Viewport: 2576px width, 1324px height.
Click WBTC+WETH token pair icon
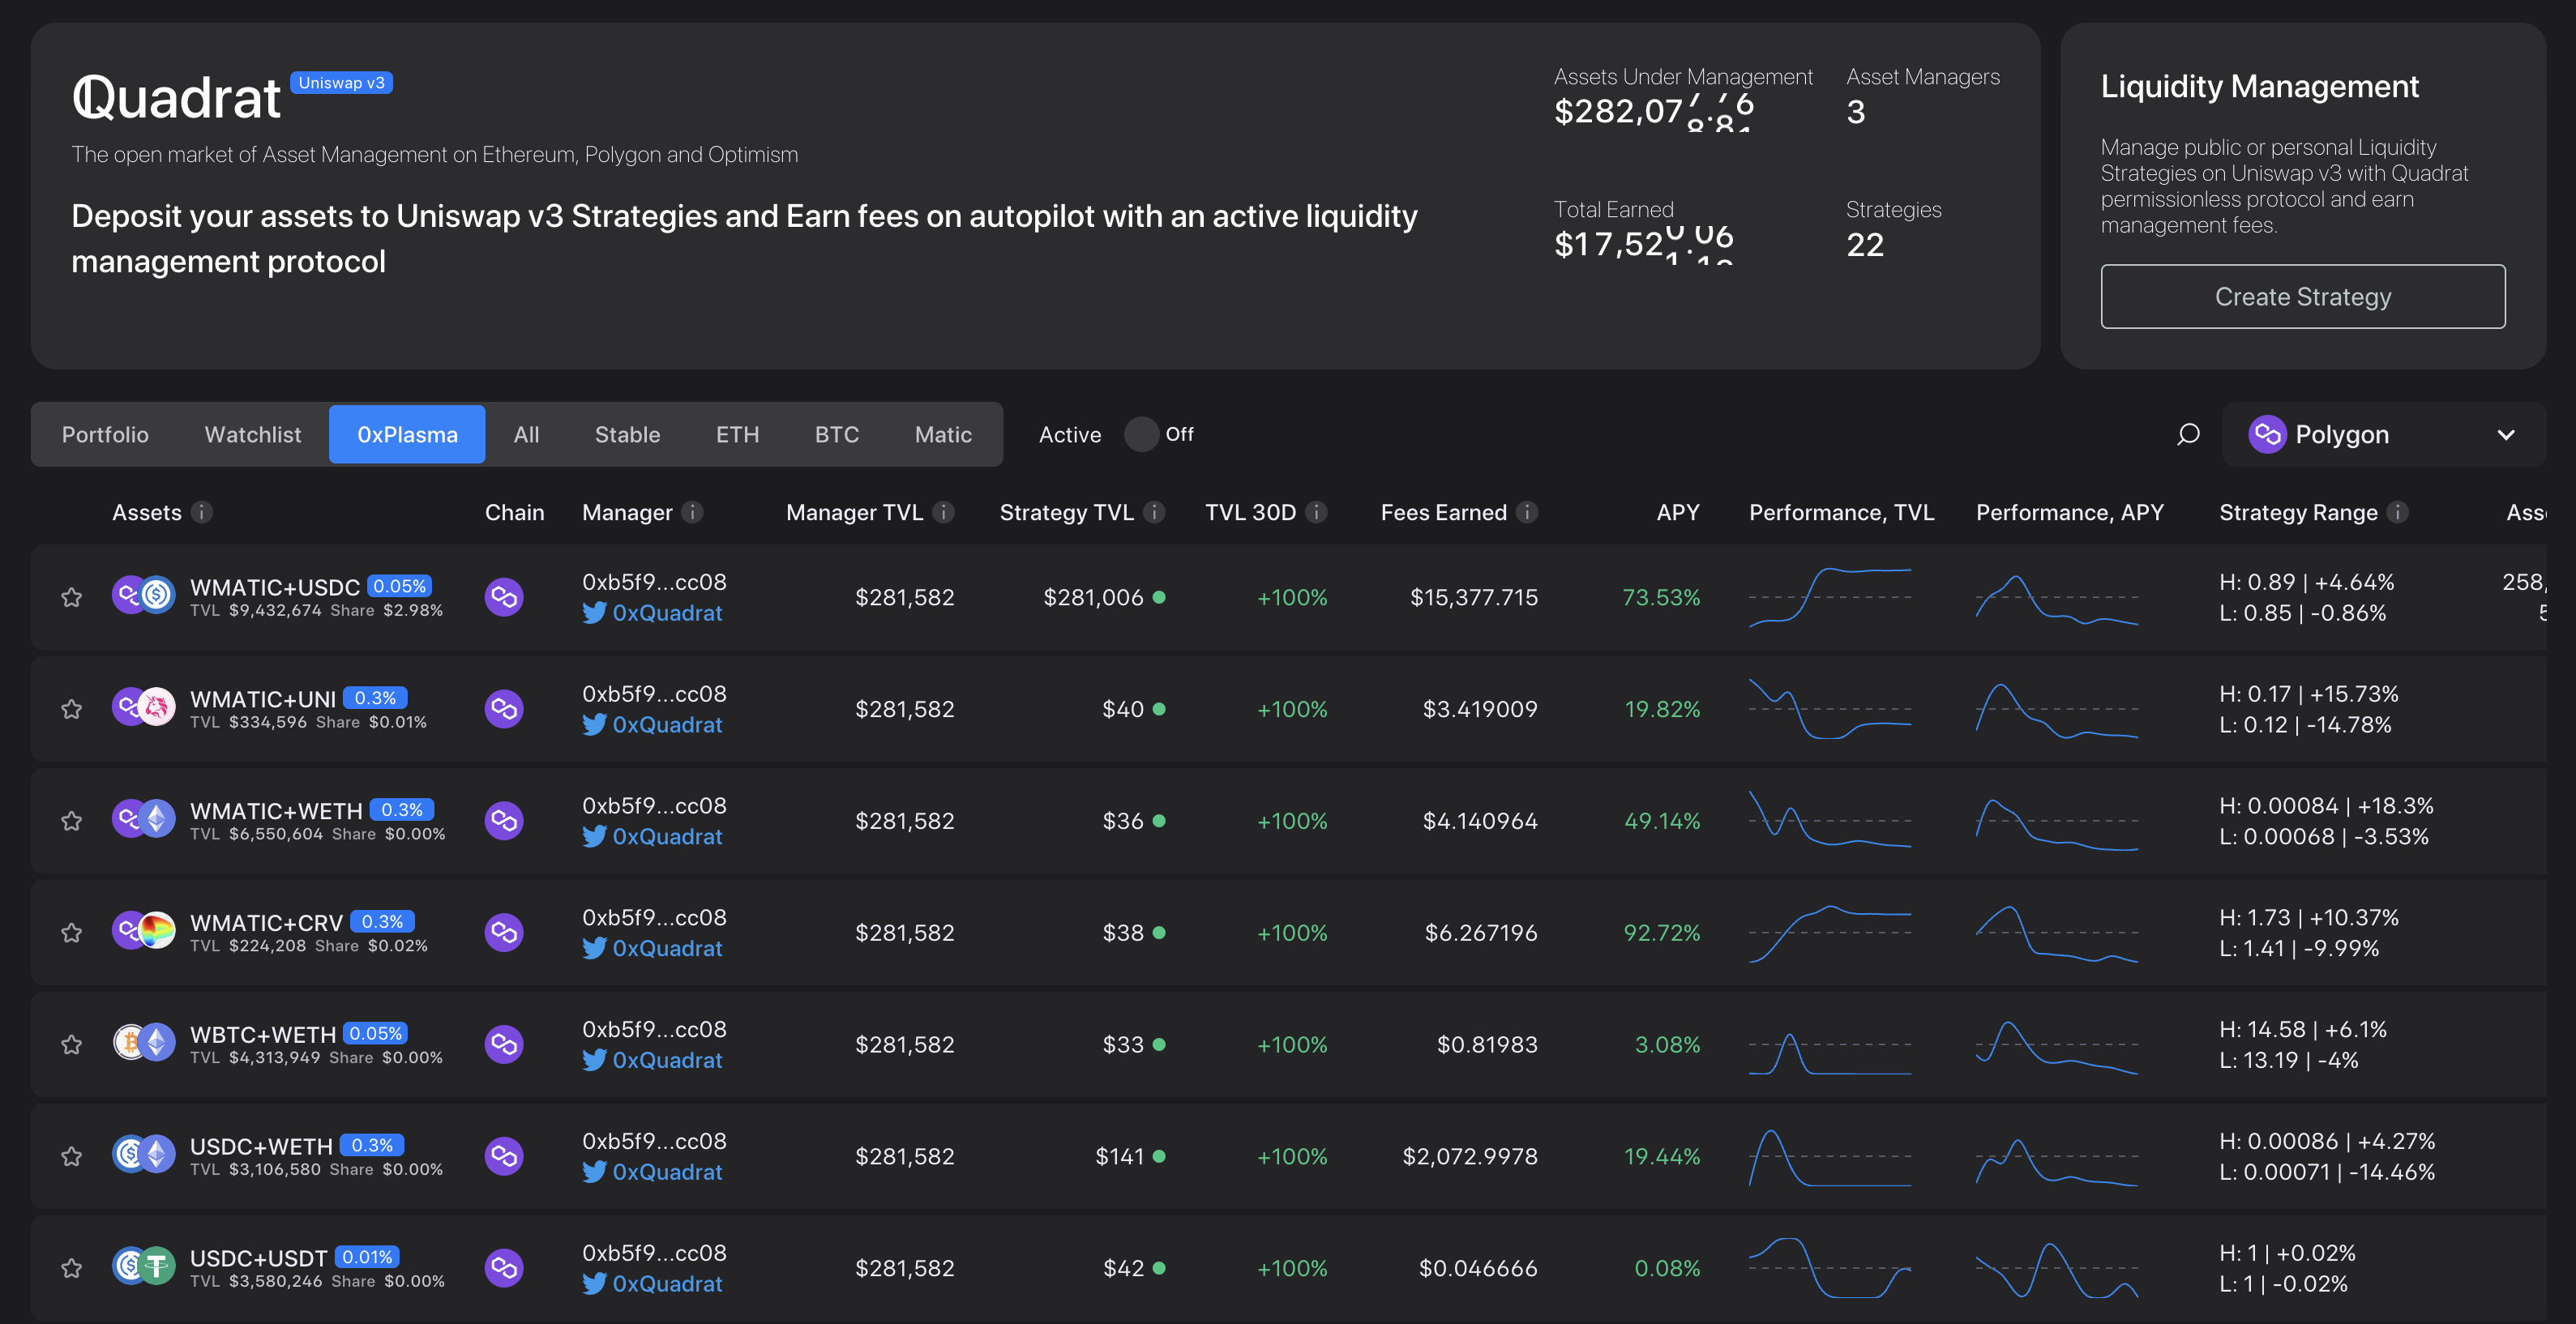click(x=143, y=1043)
